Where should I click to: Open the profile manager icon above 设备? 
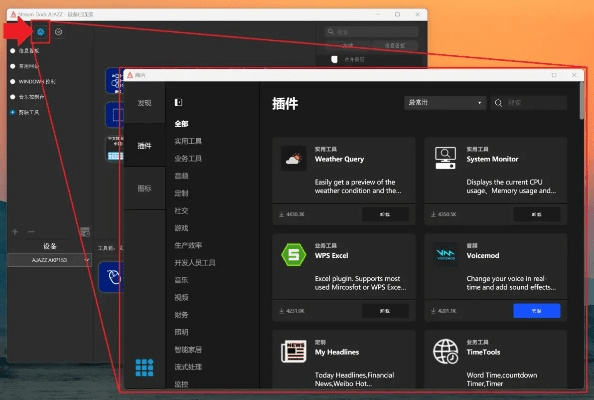[85, 231]
